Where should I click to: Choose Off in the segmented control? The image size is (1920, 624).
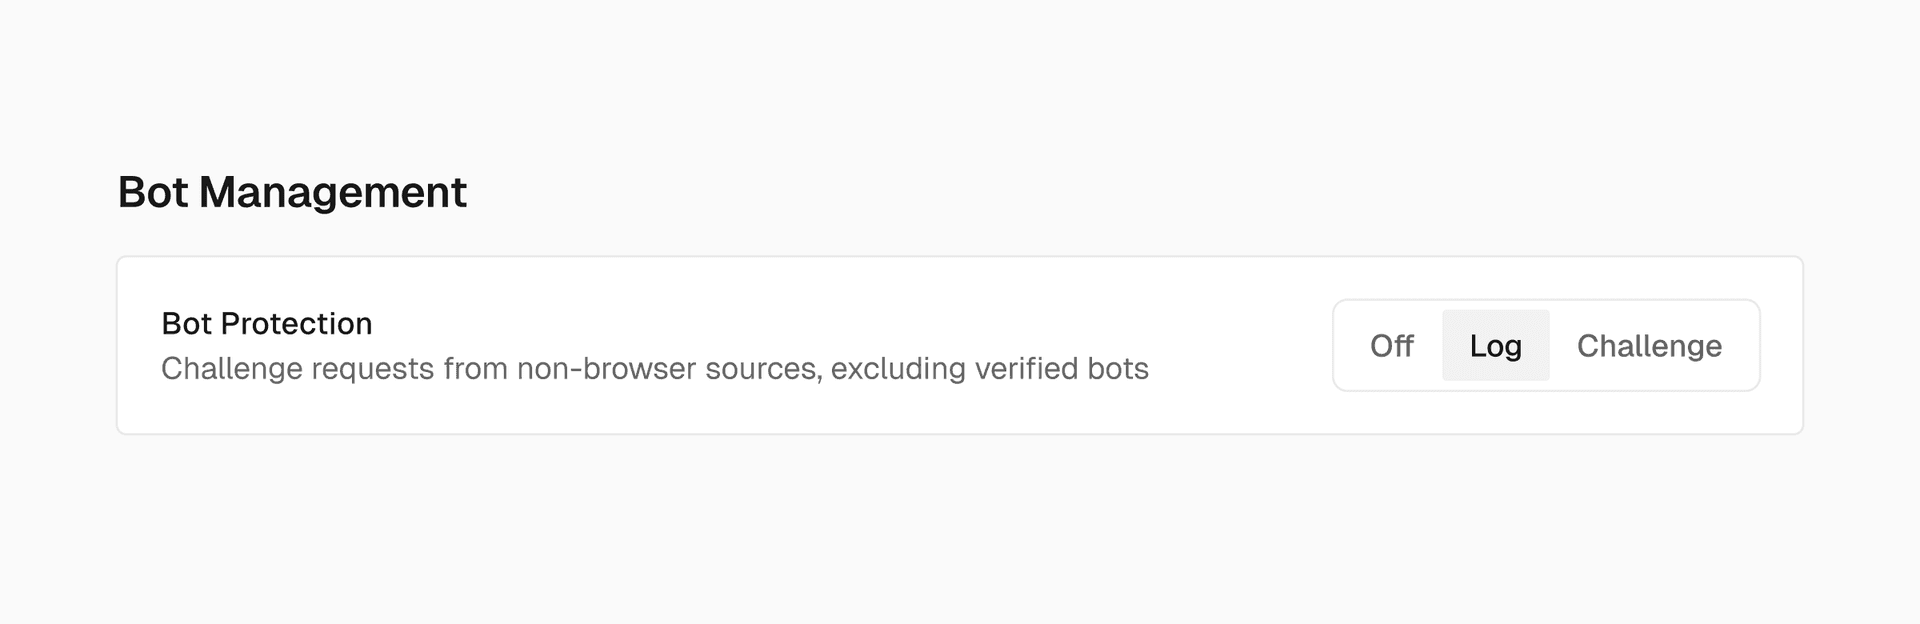[1391, 346]
